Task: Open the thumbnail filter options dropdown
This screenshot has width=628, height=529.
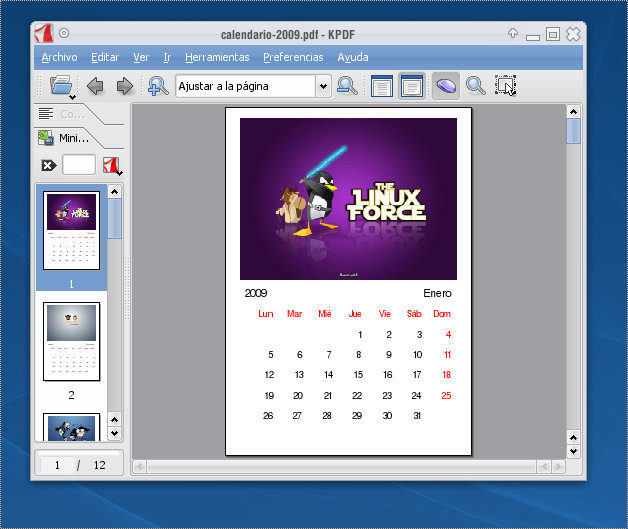Action: click(112, 166)
